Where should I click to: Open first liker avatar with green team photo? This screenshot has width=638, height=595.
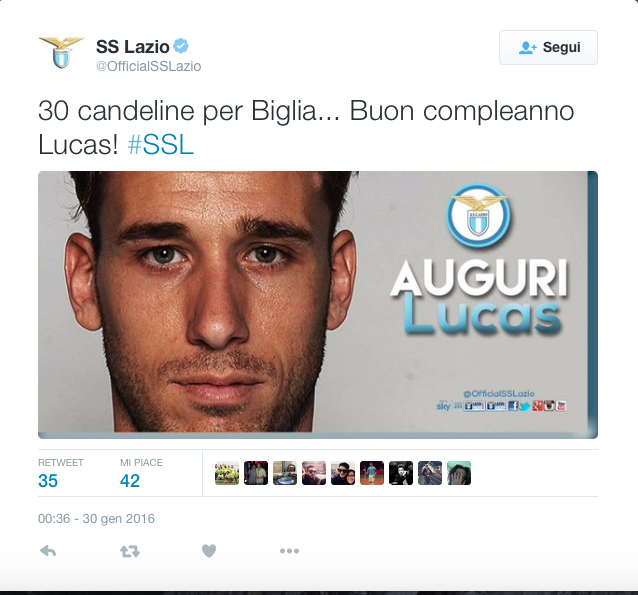coord(227,473)
